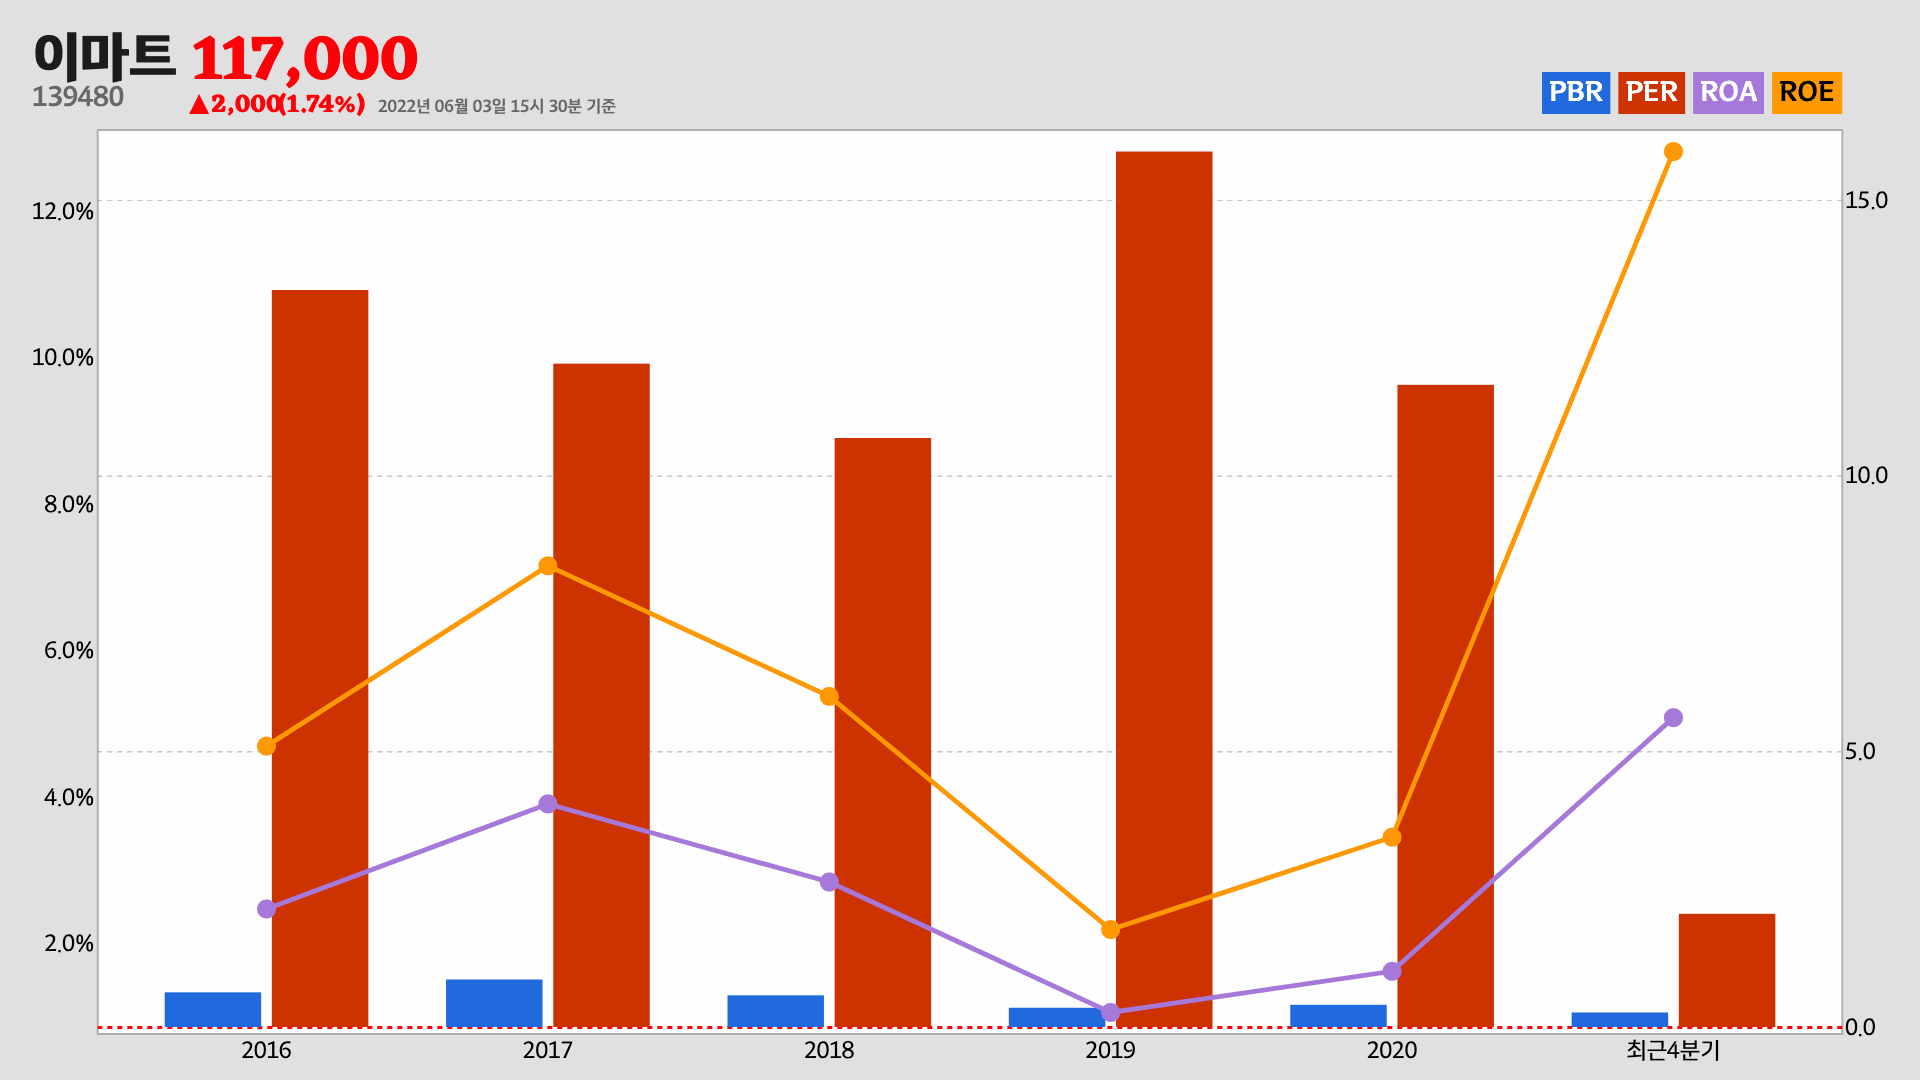
Task: Click the 최근4분기 PER red bar
Action: tap(1727, 970)
